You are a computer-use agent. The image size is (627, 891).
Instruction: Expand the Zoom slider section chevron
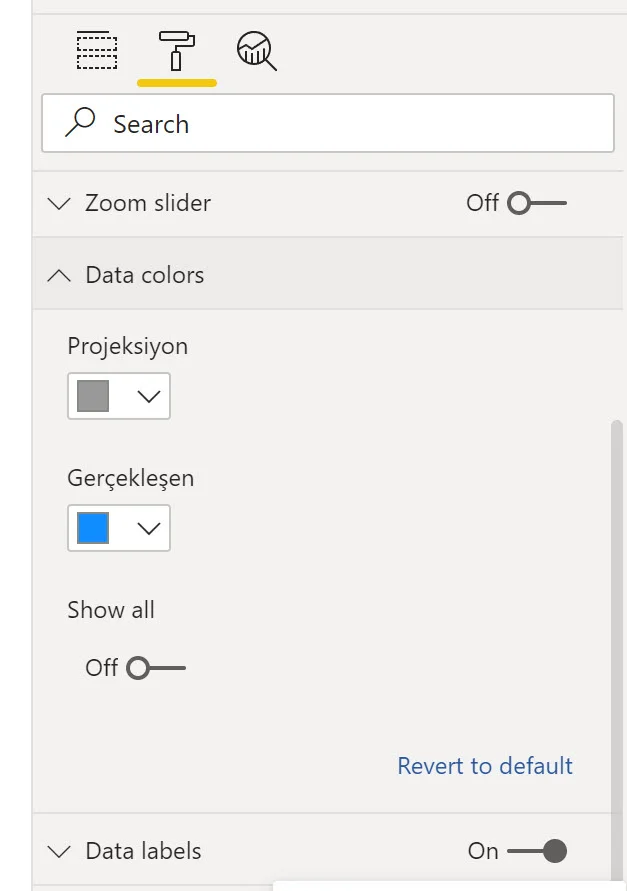[60, 204]
